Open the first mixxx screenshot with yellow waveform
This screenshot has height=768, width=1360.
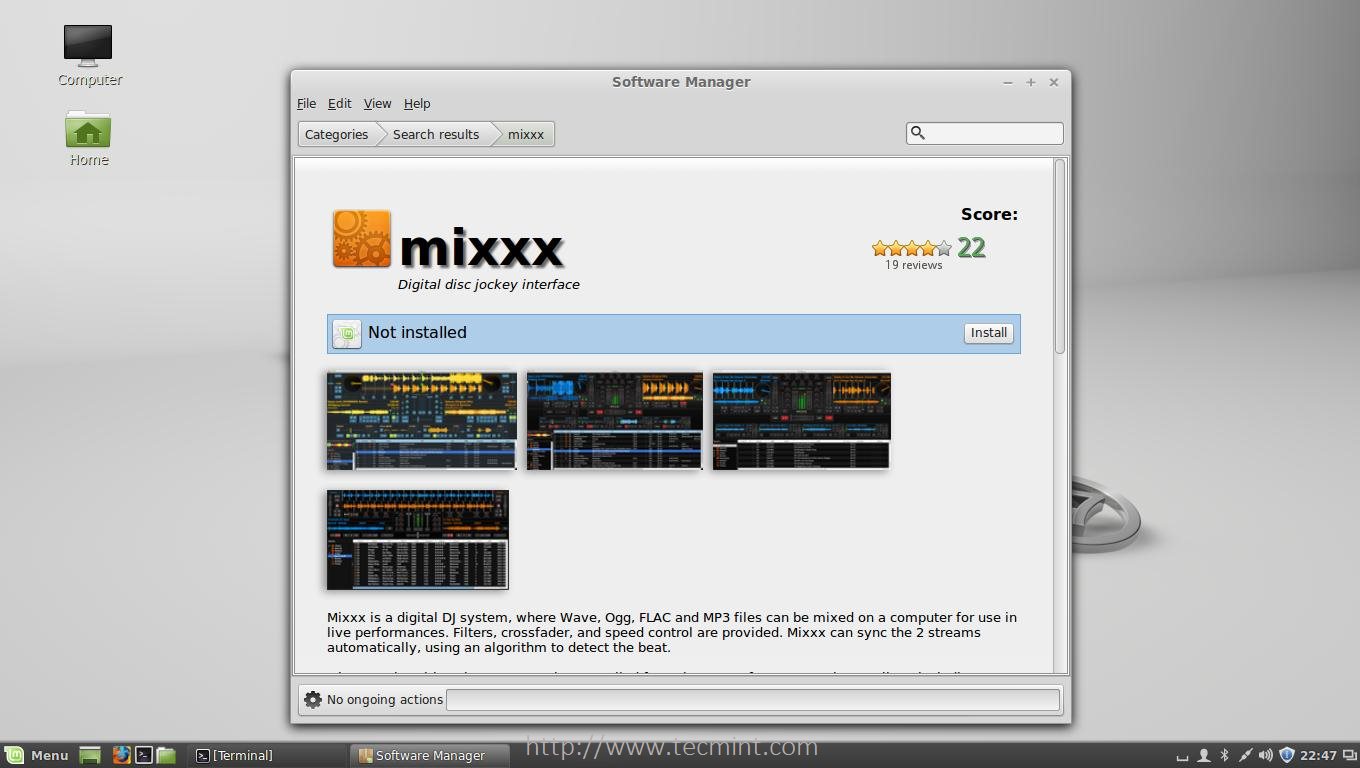click(421, 421)
